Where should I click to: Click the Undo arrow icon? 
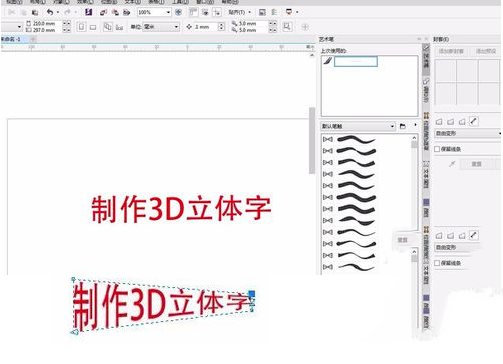pos(50,12)
